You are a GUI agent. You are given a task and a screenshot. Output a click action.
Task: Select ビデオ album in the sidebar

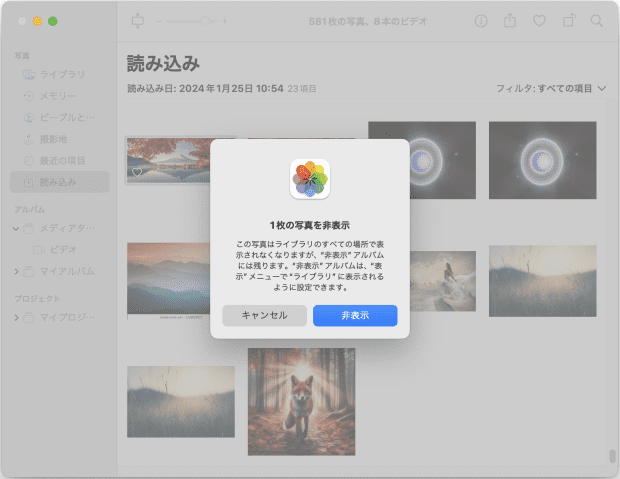[60, 250]
